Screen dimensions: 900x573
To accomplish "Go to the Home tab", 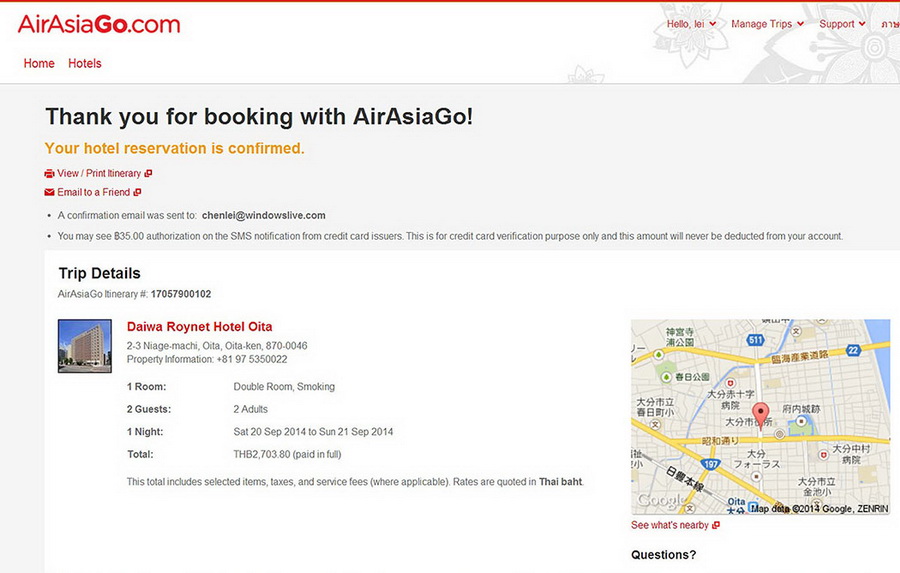I will pos(39,63).
